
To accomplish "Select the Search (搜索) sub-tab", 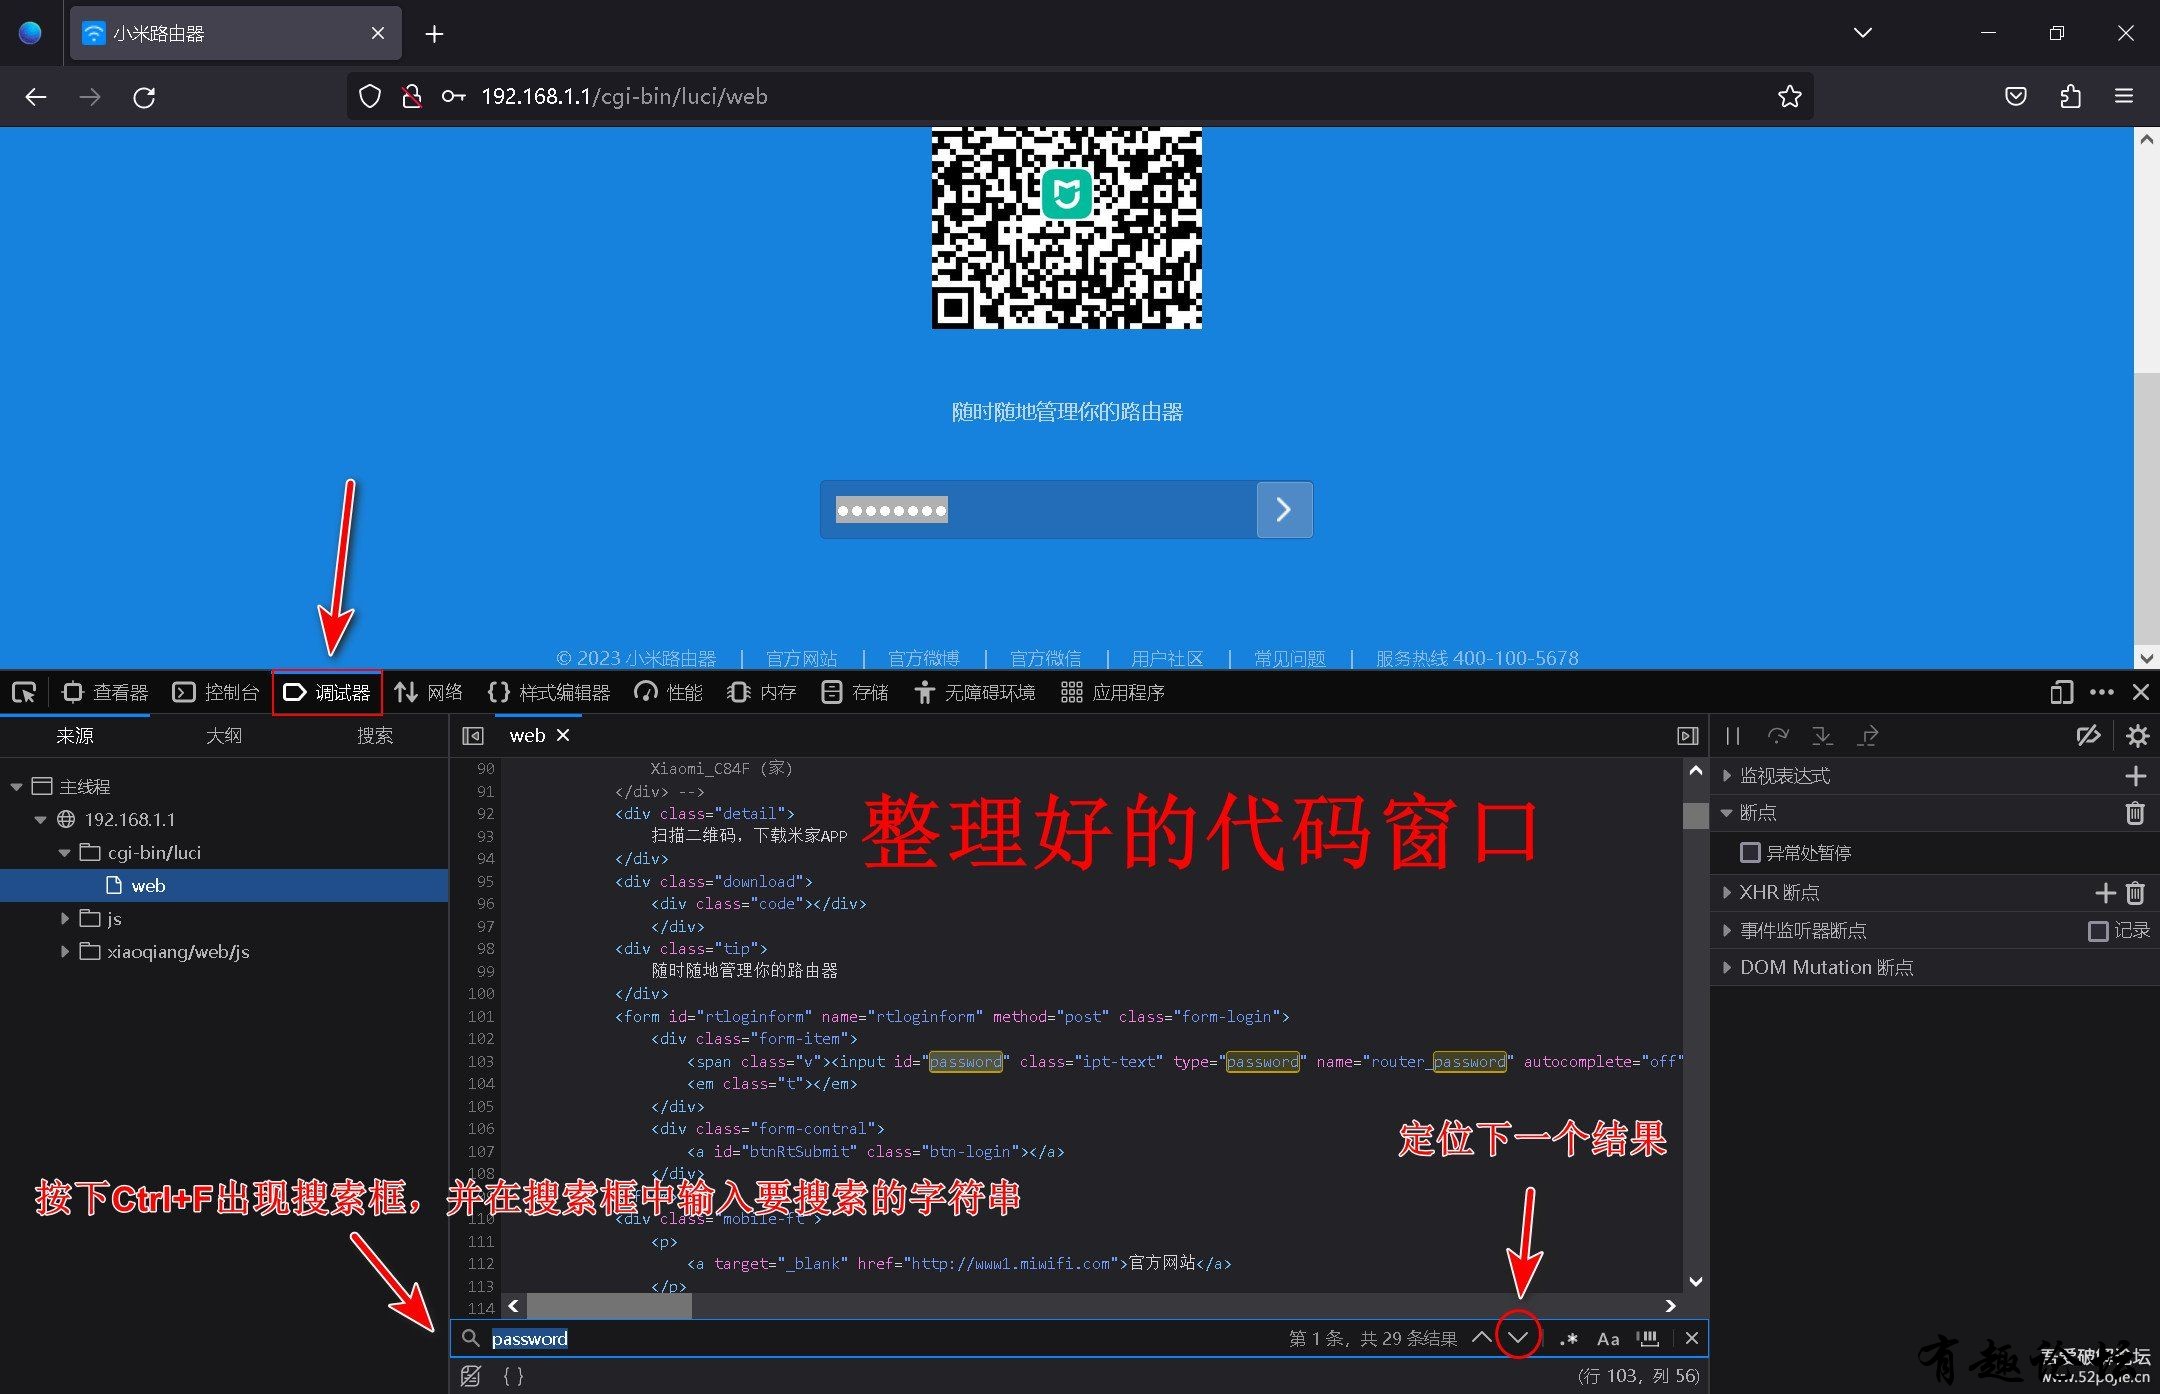I will click(x=375, y=736).
